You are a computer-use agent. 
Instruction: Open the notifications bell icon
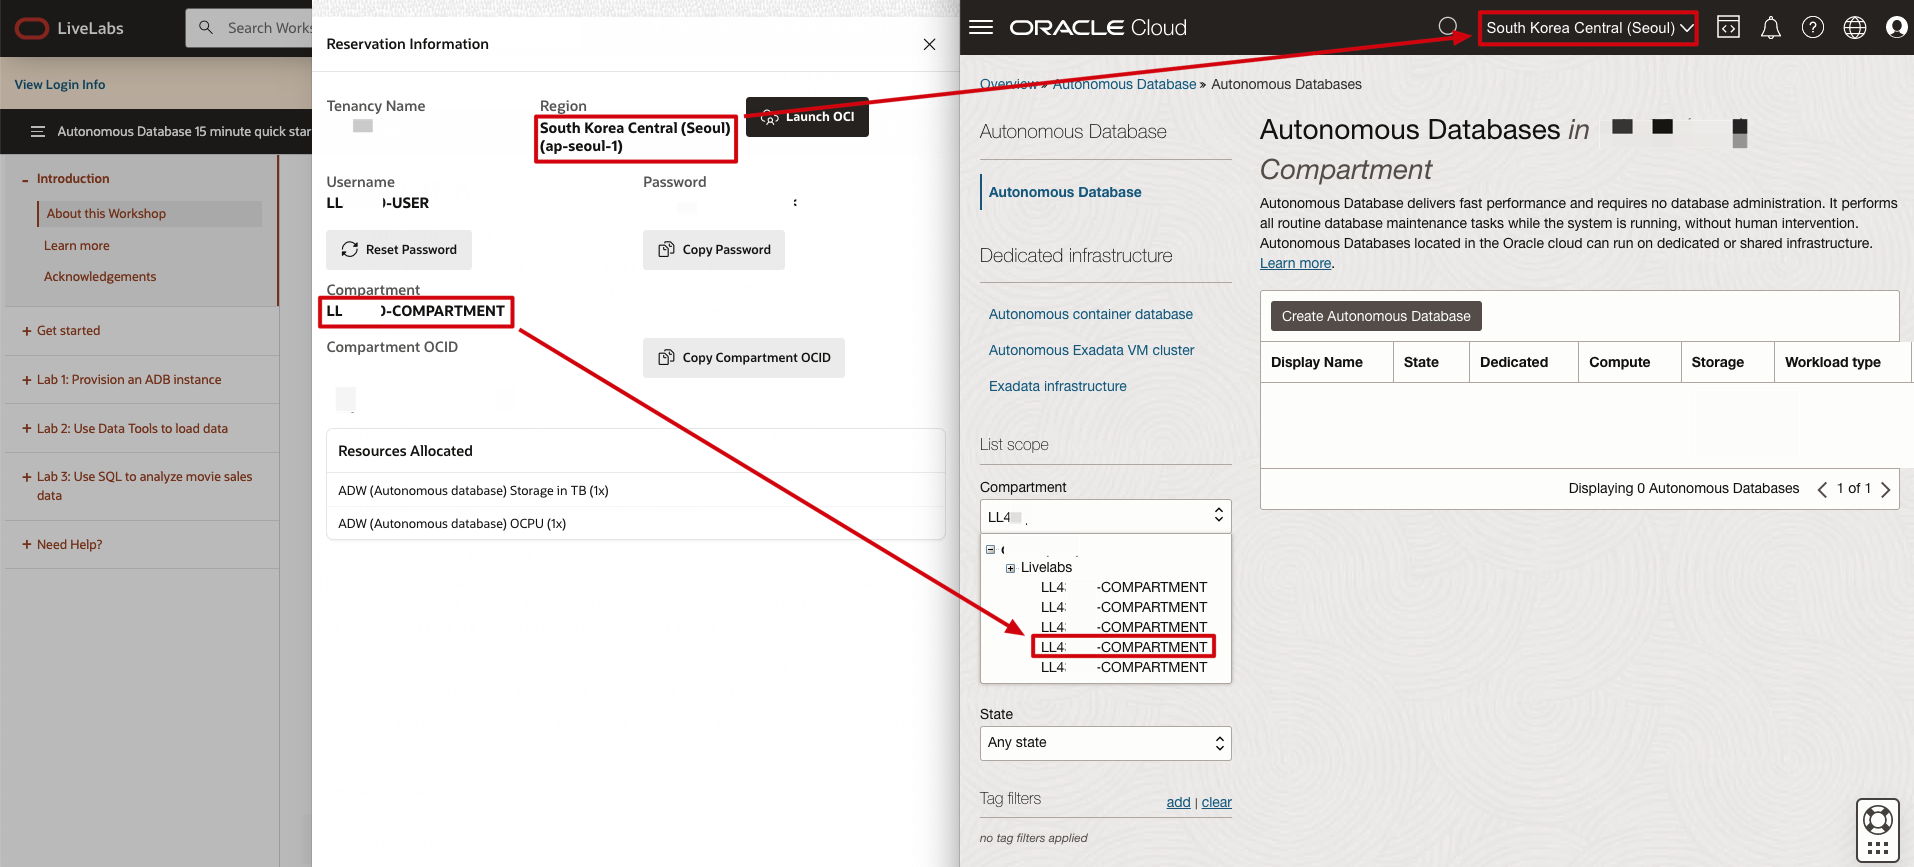pyautogui.click(x=1770, y=27)
